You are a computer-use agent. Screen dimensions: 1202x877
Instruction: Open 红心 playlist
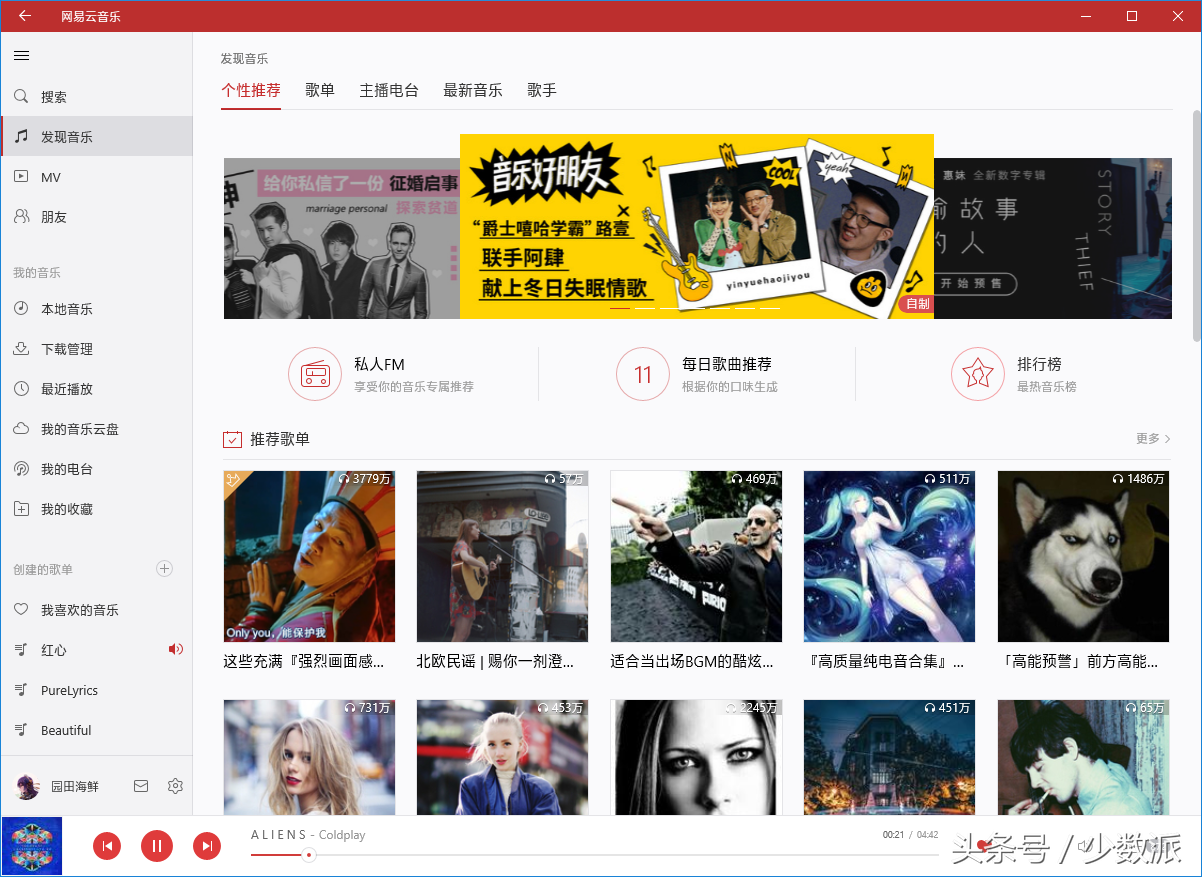(x=96, y=650)
